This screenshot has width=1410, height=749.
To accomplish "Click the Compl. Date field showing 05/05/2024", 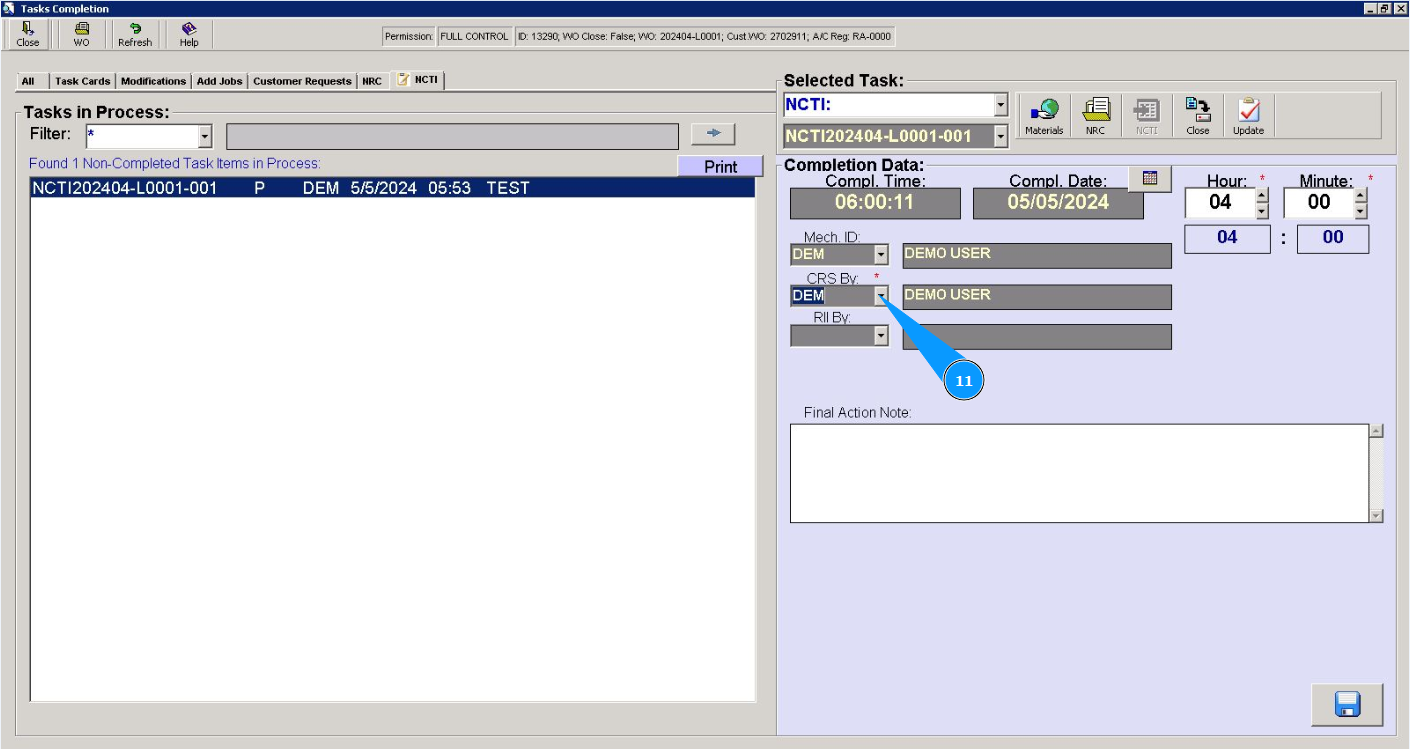I will [1058, 203].
